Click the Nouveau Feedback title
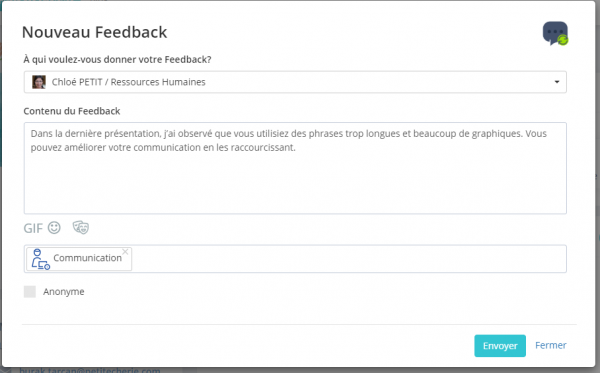The image size is (600, 373). pos(95,32)
